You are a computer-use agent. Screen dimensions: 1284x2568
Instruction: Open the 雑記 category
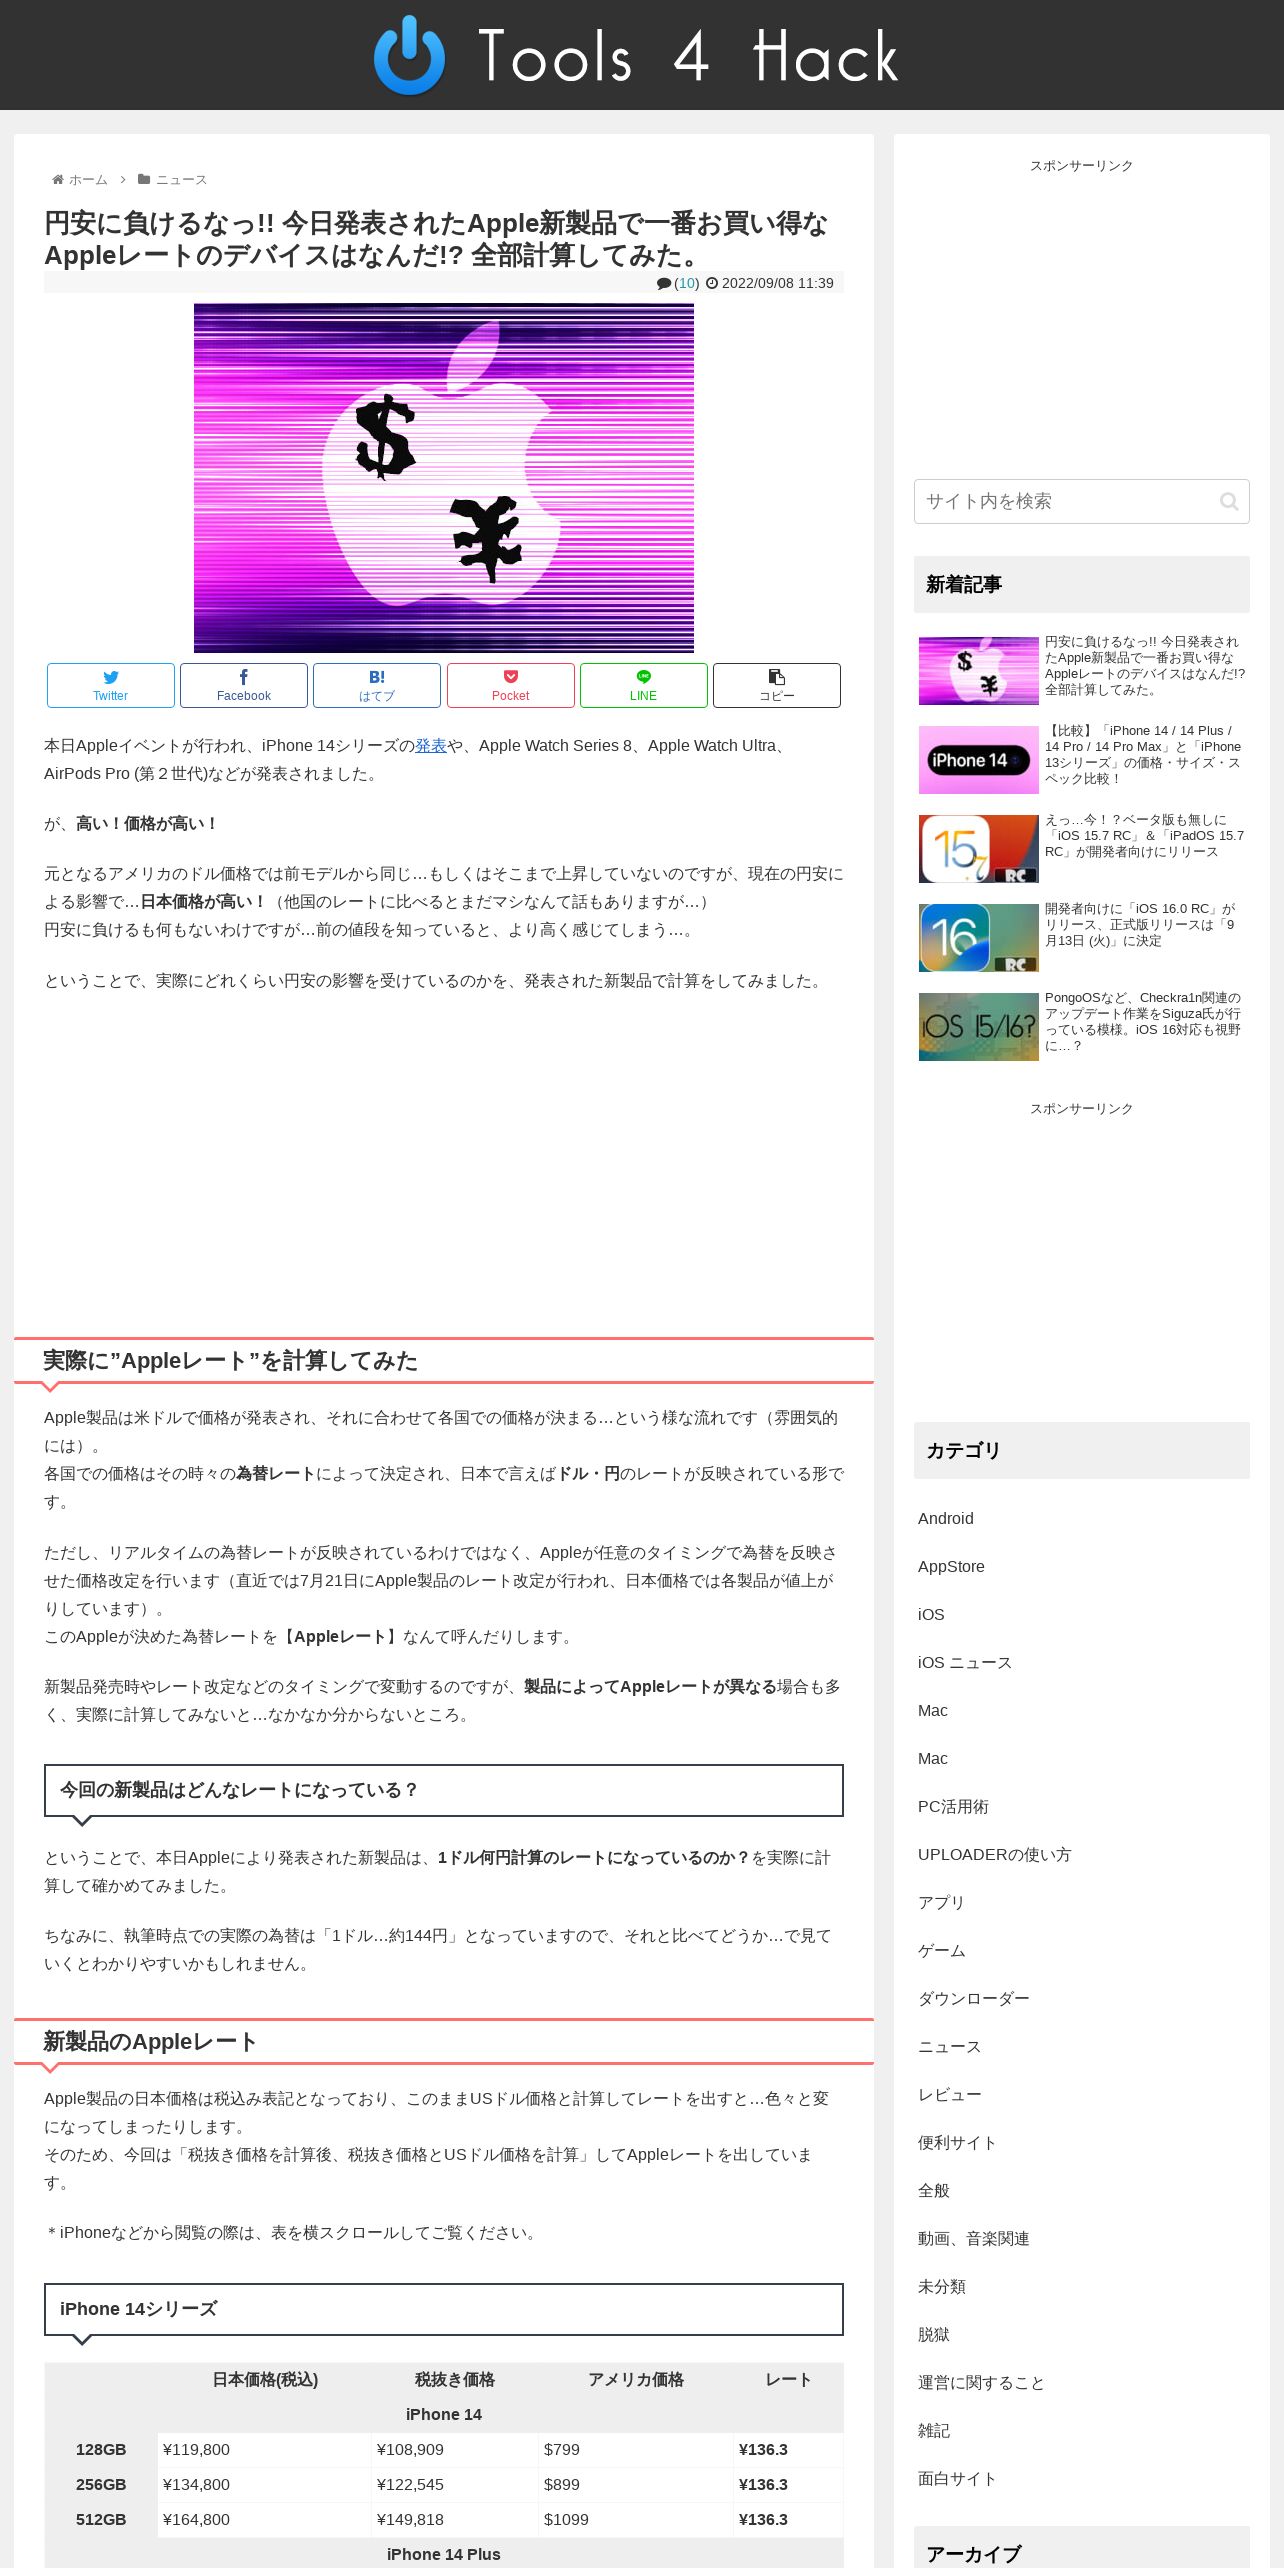click(934, 2430)
